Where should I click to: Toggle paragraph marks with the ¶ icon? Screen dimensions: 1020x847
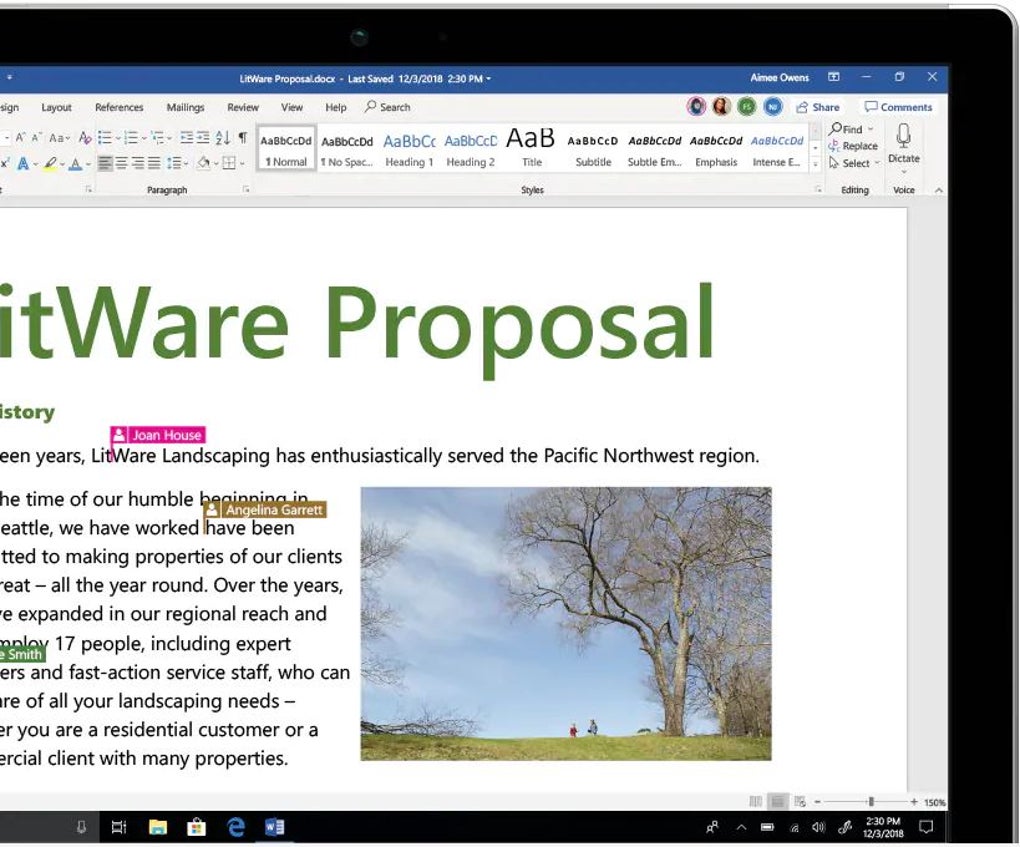[x=244, y=139]
